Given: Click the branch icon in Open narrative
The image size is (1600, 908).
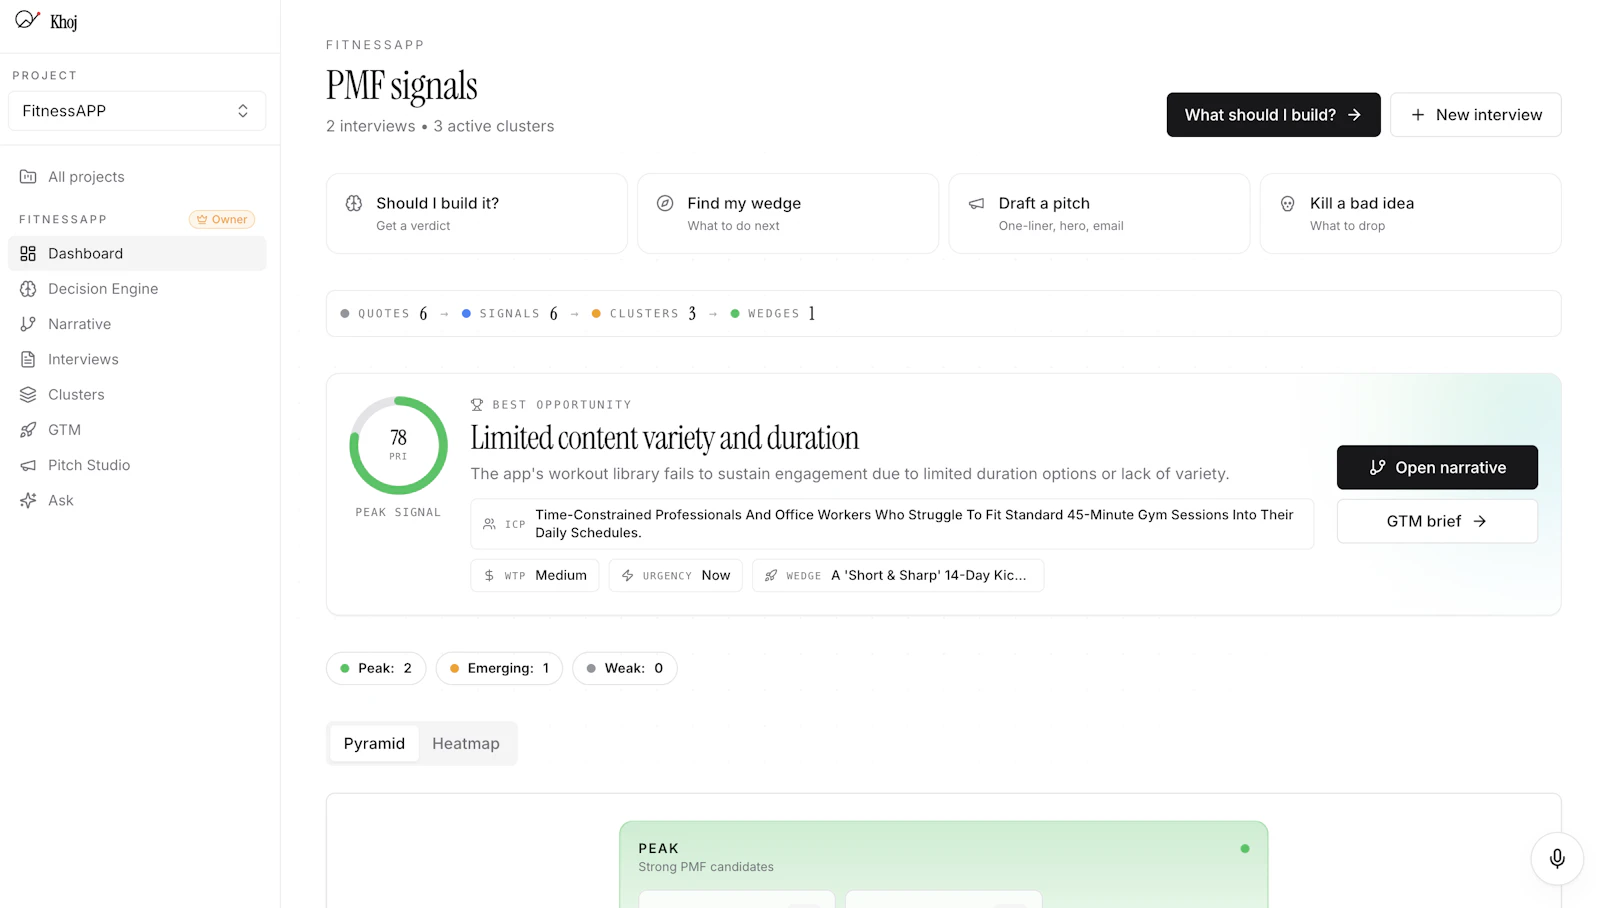Looking at the screenshot, I should click(x=1377, y=467).
